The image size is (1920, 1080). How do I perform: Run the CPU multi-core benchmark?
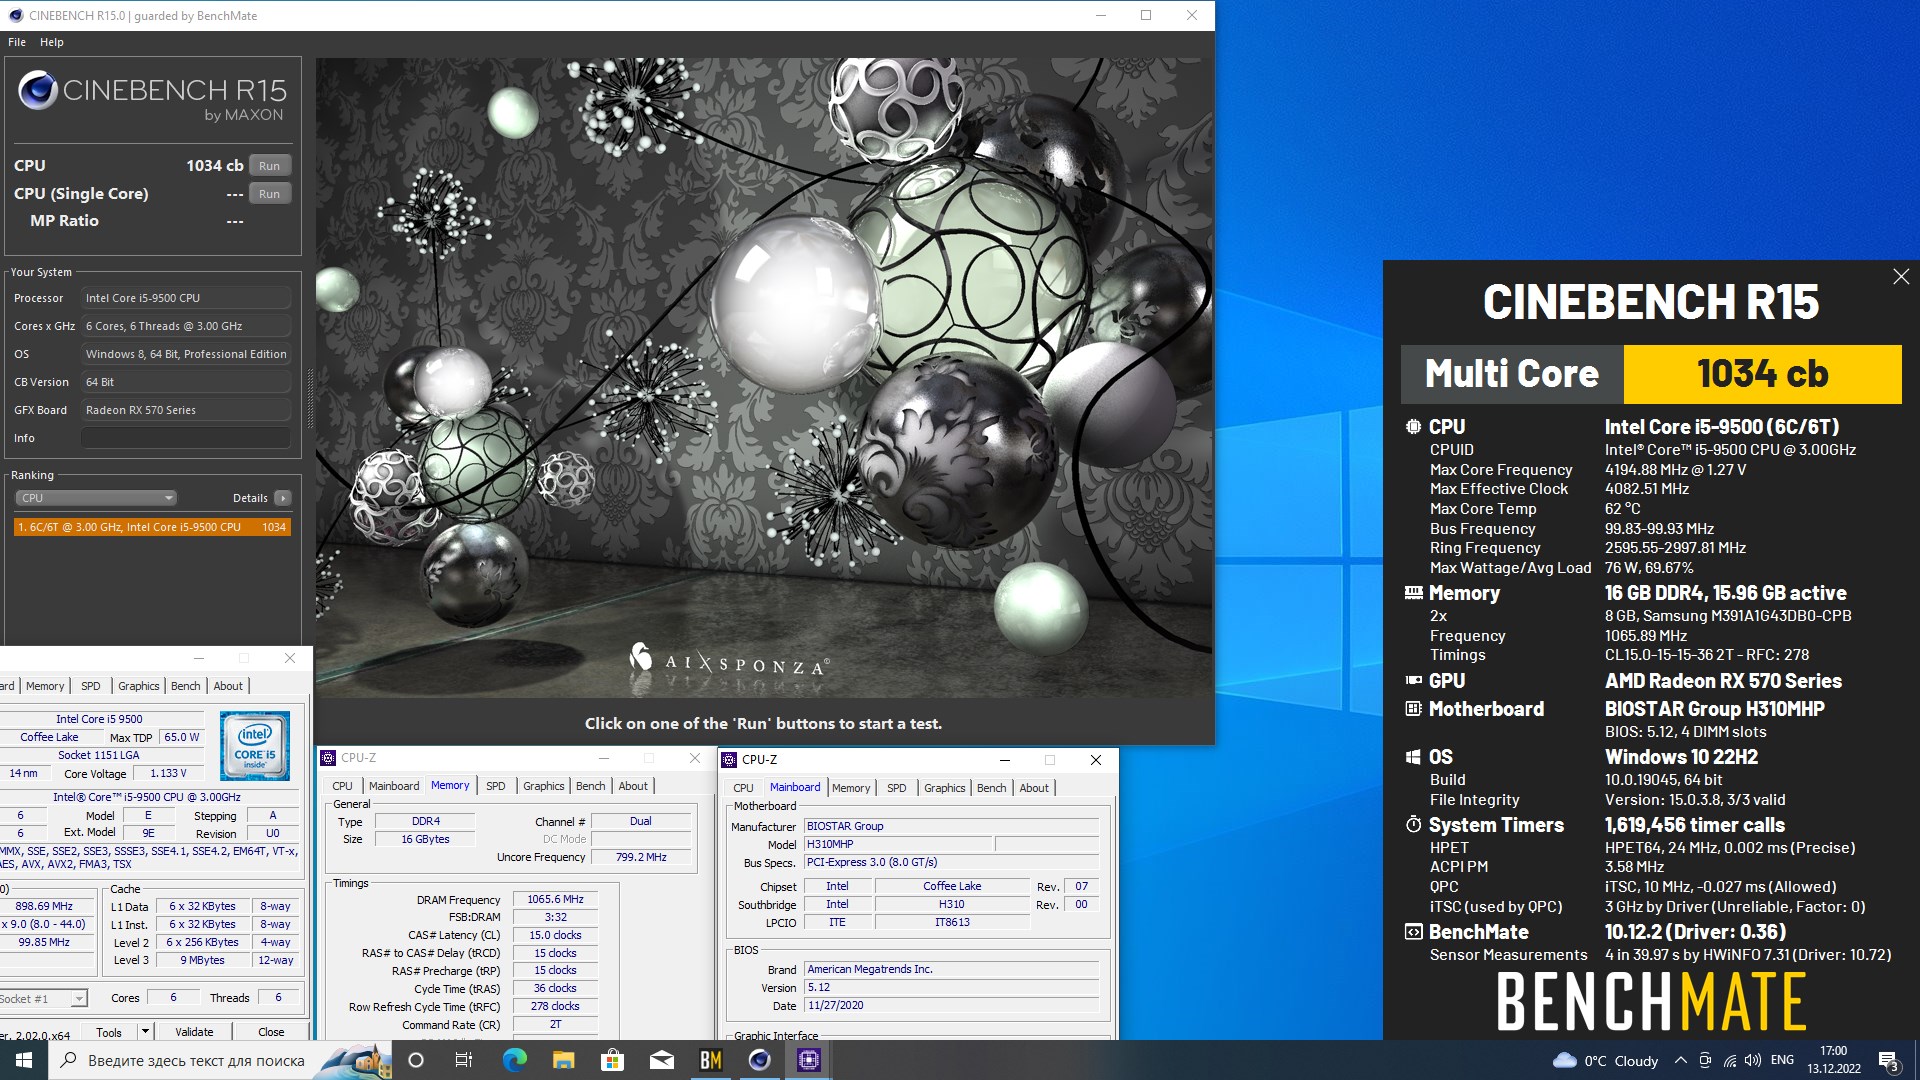click(269, 166)
